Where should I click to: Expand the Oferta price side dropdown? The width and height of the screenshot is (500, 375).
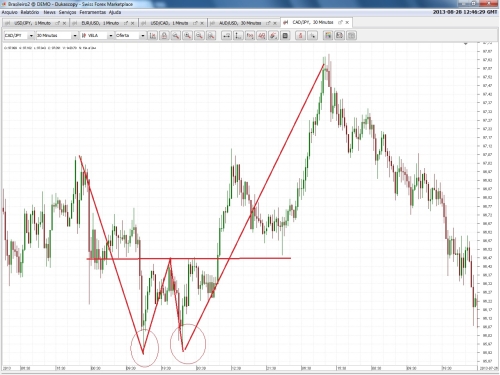tap(130, 35)
